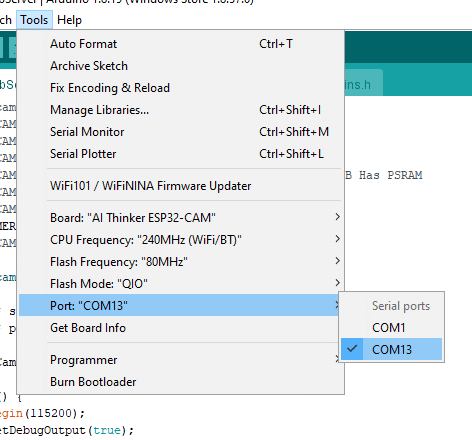Highlight the Port "COM13" menu entry
The image size is (472, 440).
pyautogui.click(x=180, y=305)
